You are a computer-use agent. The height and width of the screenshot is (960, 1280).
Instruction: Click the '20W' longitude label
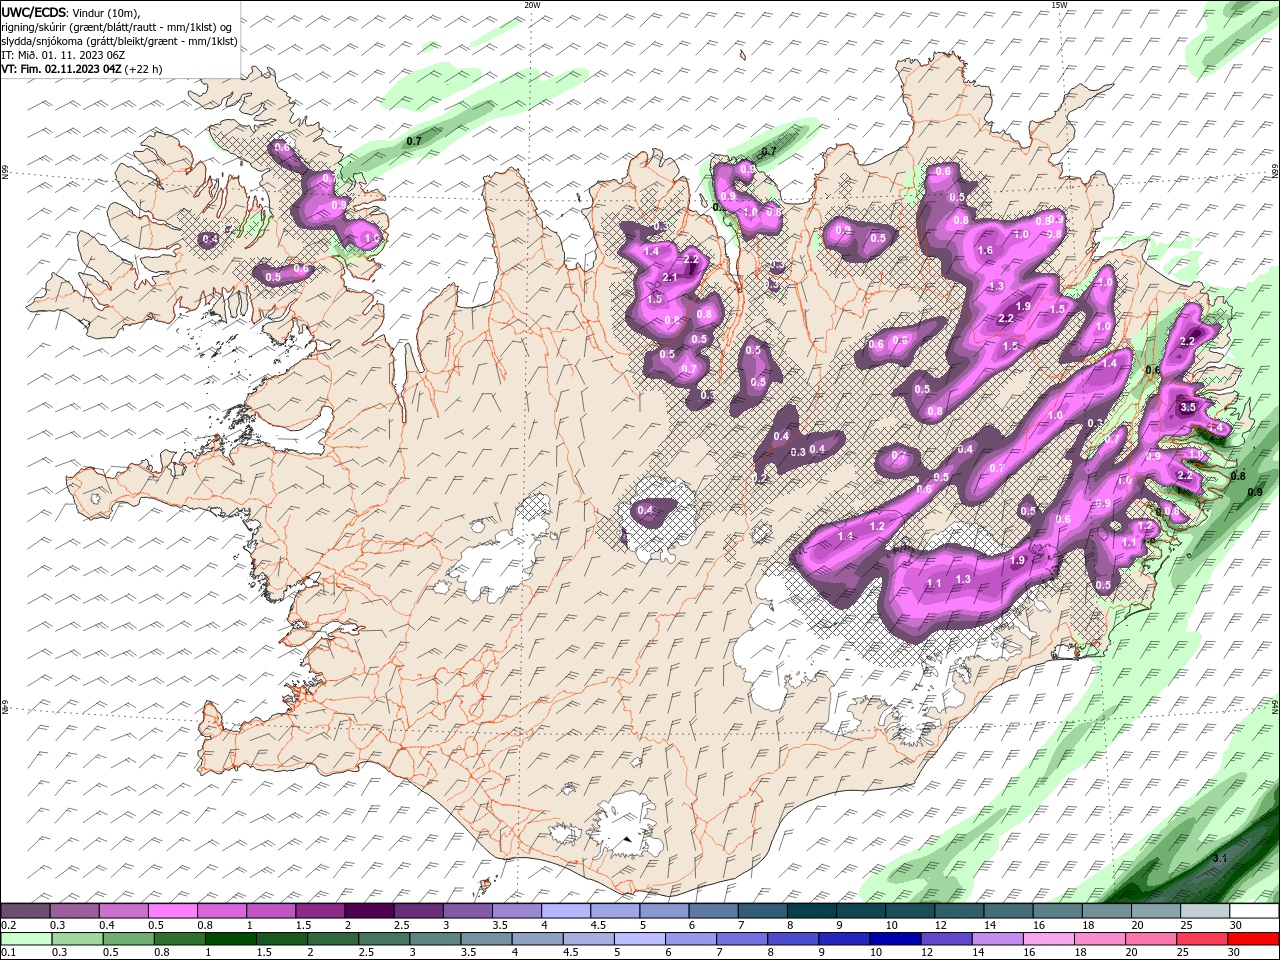click(532, 5)
